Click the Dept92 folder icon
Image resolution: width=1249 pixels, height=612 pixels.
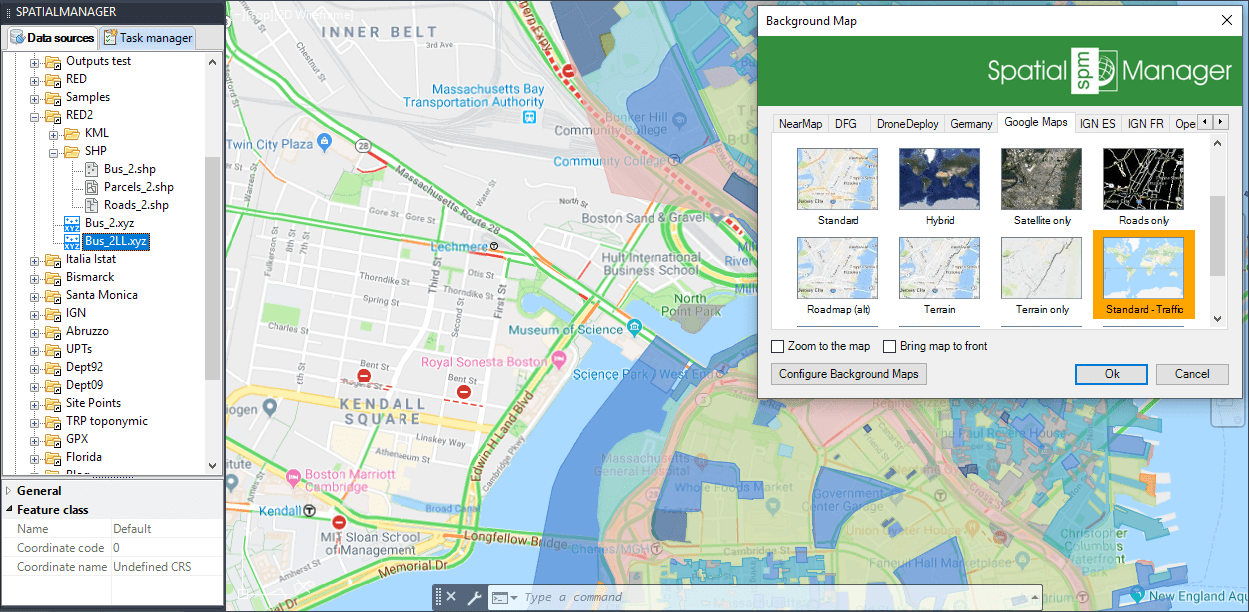coord(53,367)
